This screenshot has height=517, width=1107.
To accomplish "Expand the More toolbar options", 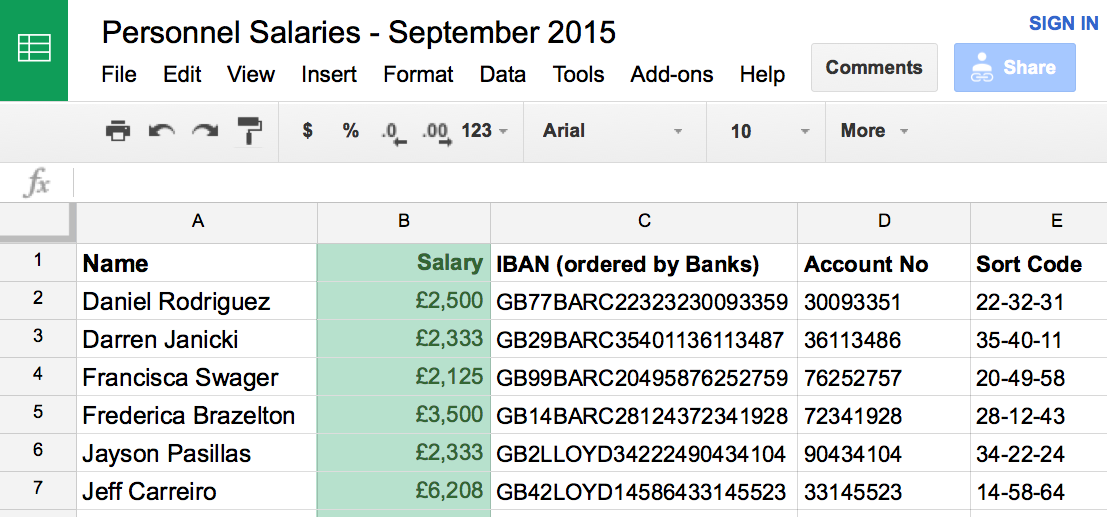I will [x=874, y=130].
